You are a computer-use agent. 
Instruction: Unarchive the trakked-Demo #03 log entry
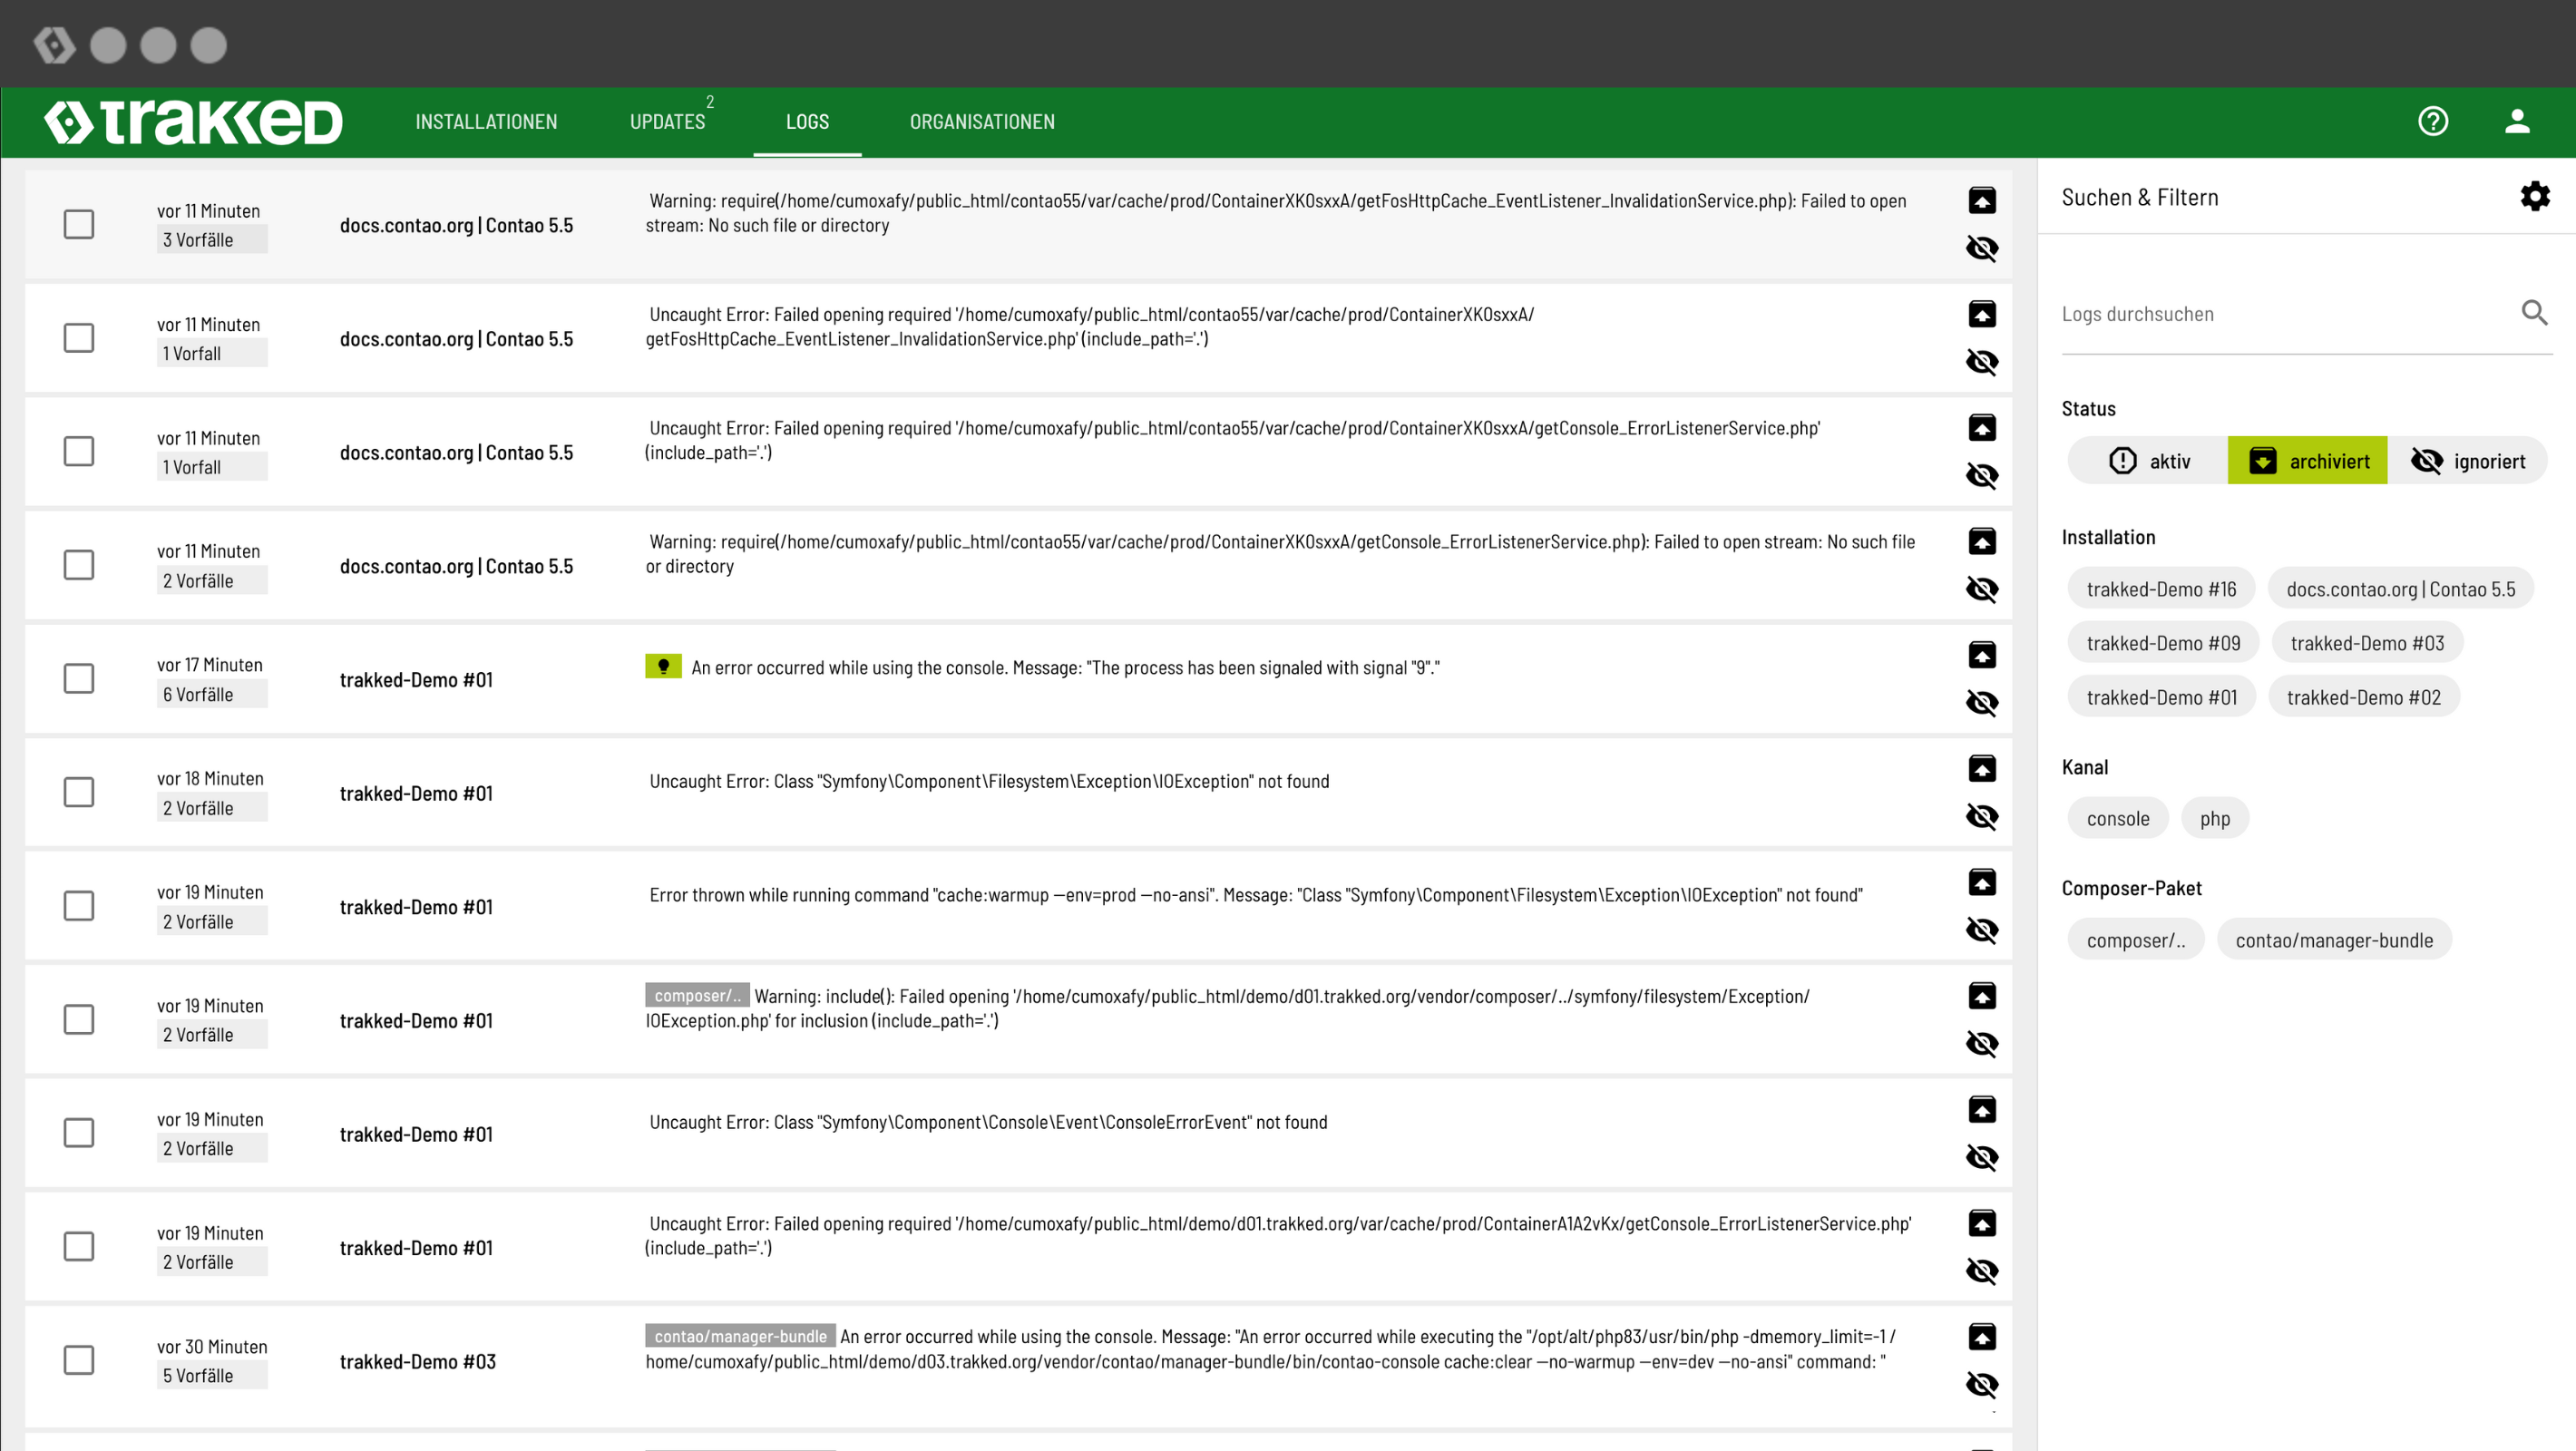(x=1981, y=1337)
